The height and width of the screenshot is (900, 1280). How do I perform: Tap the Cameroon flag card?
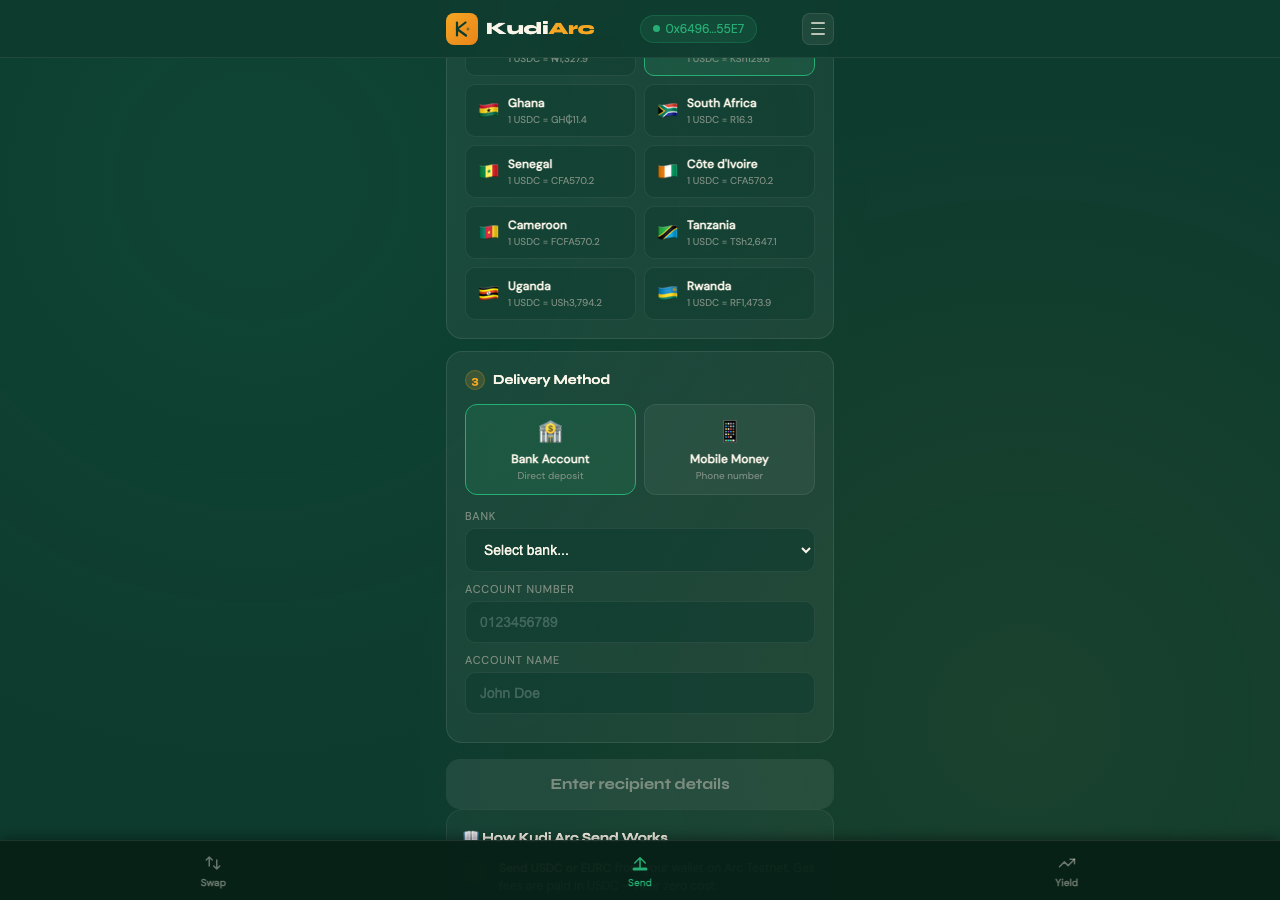tap(550, 232)
